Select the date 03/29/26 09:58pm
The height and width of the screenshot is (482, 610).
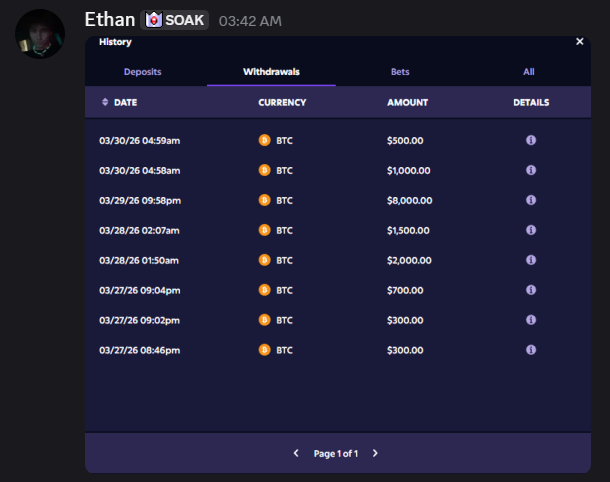pyautogui.click(x=140, y=200)
